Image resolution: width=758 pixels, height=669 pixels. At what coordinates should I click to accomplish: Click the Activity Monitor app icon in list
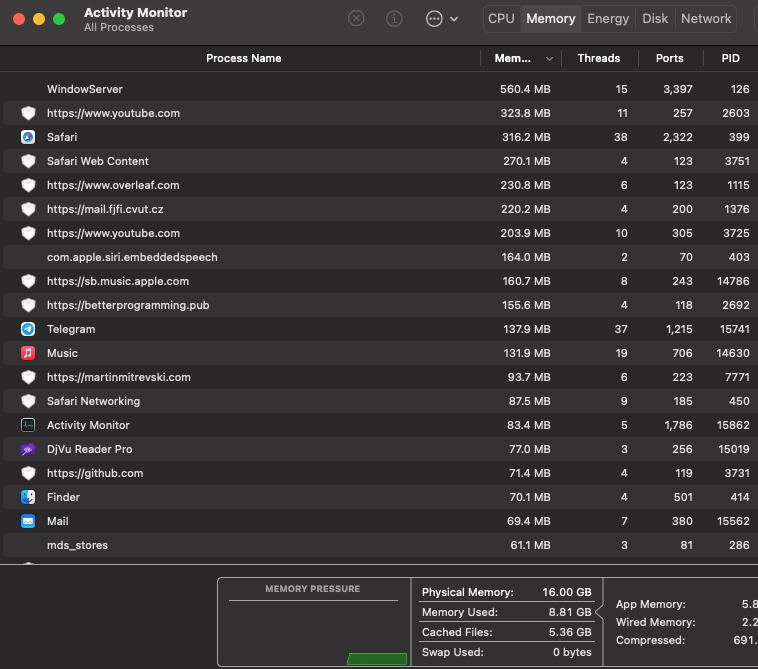[x=28, y=425]
